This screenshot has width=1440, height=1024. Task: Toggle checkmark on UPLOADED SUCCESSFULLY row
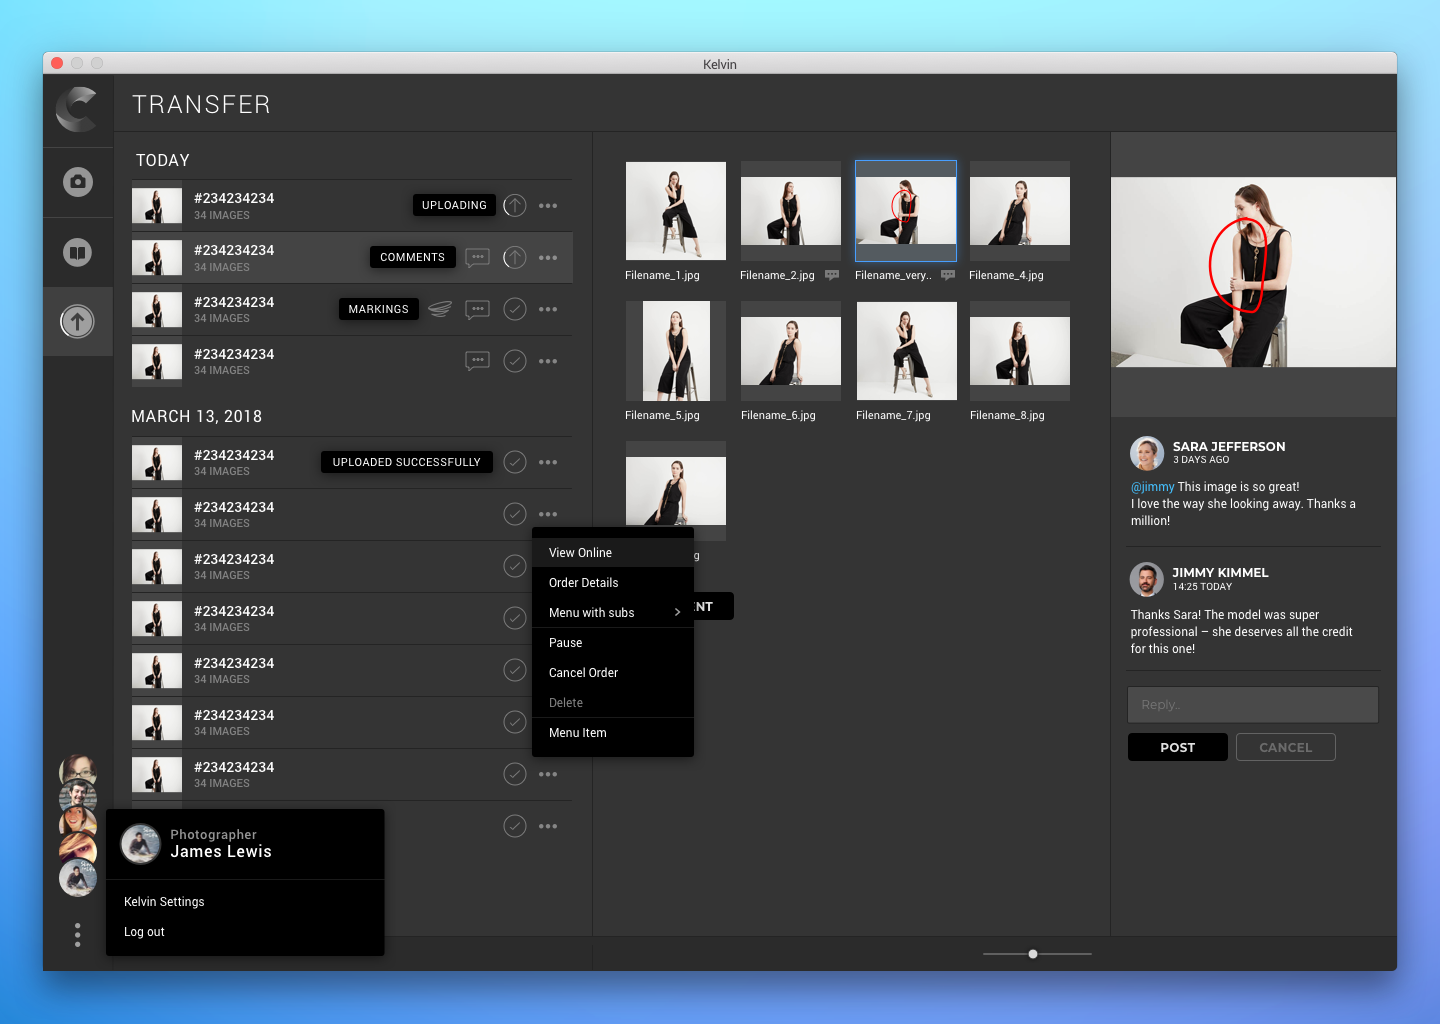coord(515,462)
